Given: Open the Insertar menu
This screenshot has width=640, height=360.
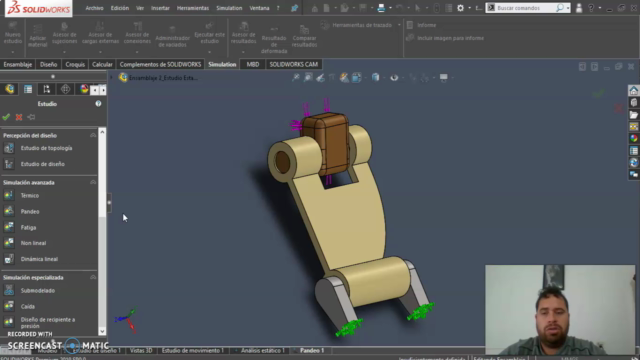Looking at the screenshot, I should (x=160, y=8).
